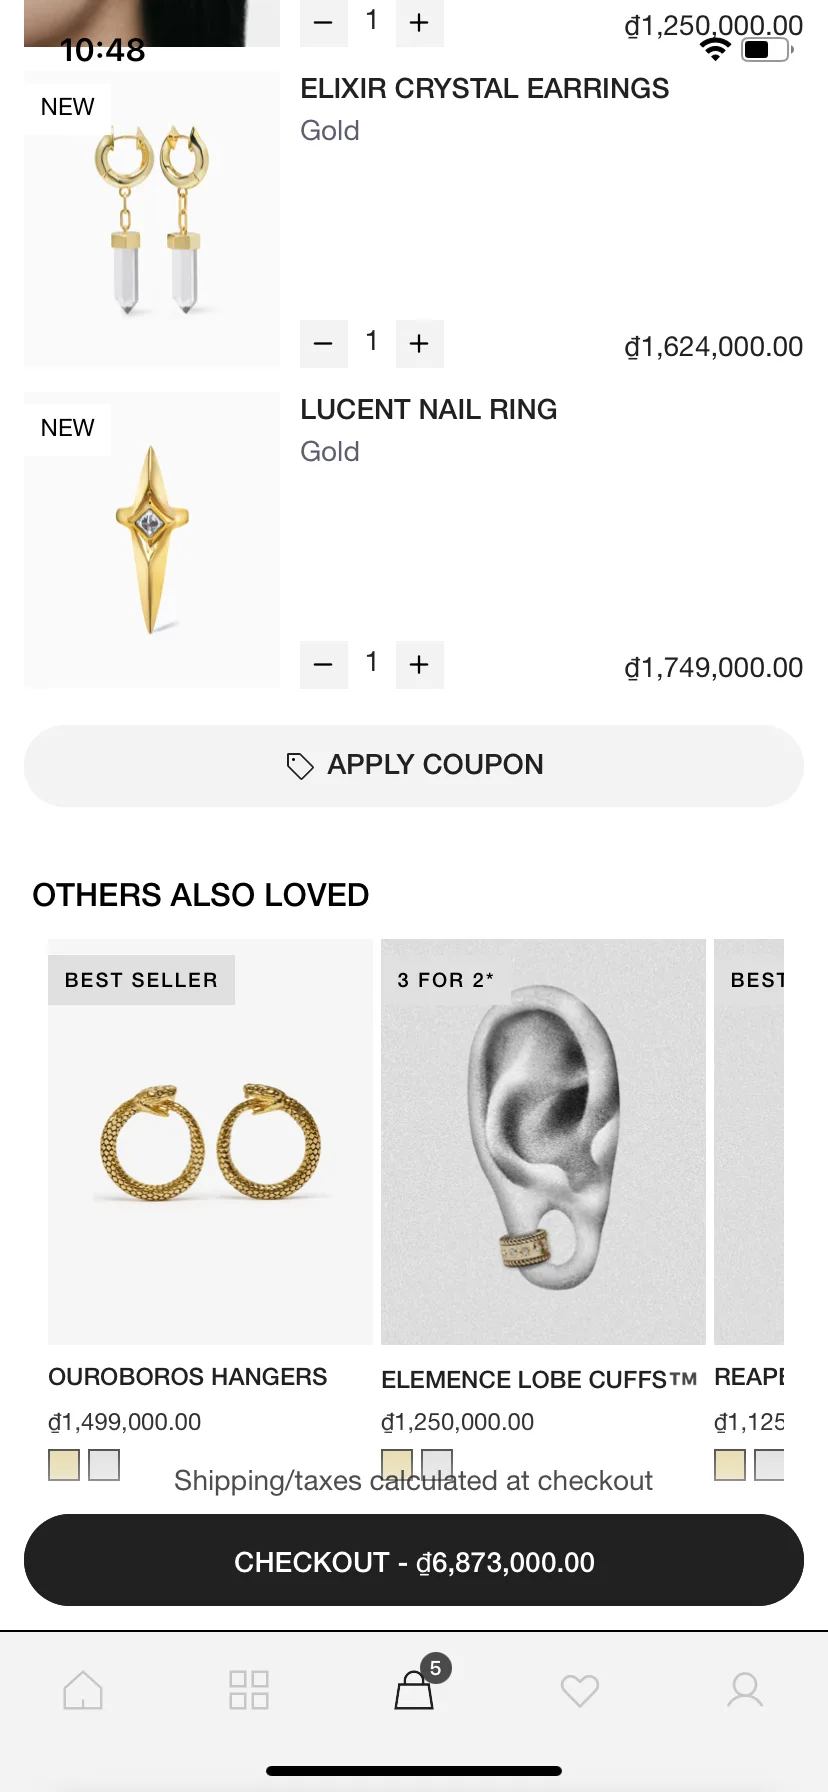Screen dimensions: 828x1792
Task: Tap the Apply Coupon button
Action: tap(414, 765)
